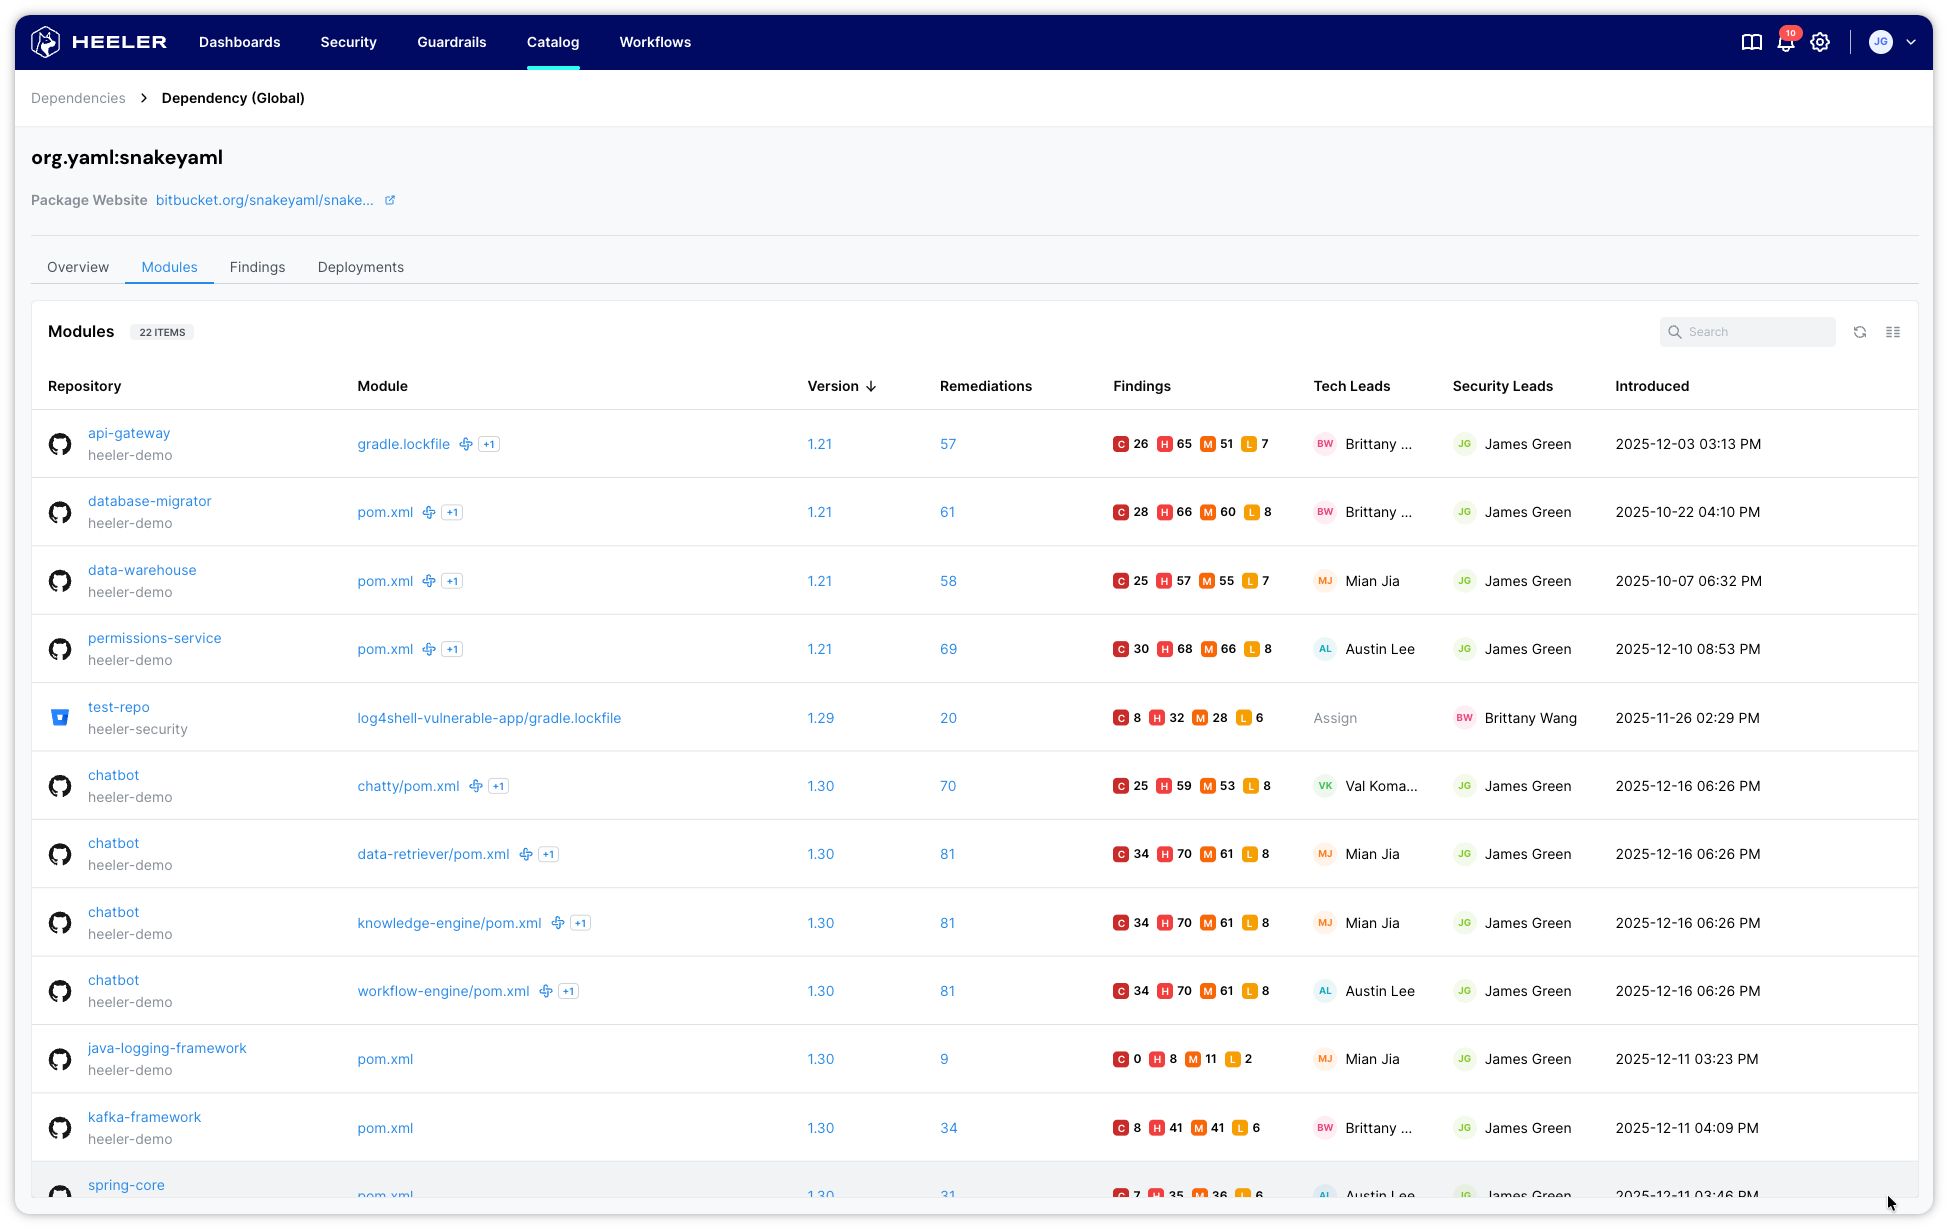Open the permissions-service repository link

click(154, 638)
